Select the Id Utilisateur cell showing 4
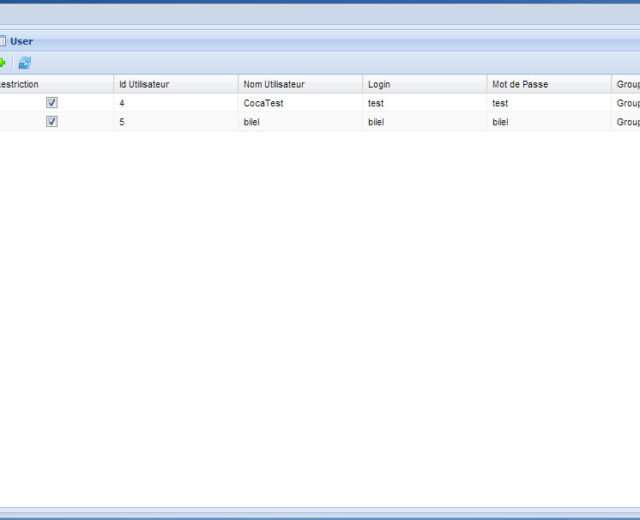 122,103
